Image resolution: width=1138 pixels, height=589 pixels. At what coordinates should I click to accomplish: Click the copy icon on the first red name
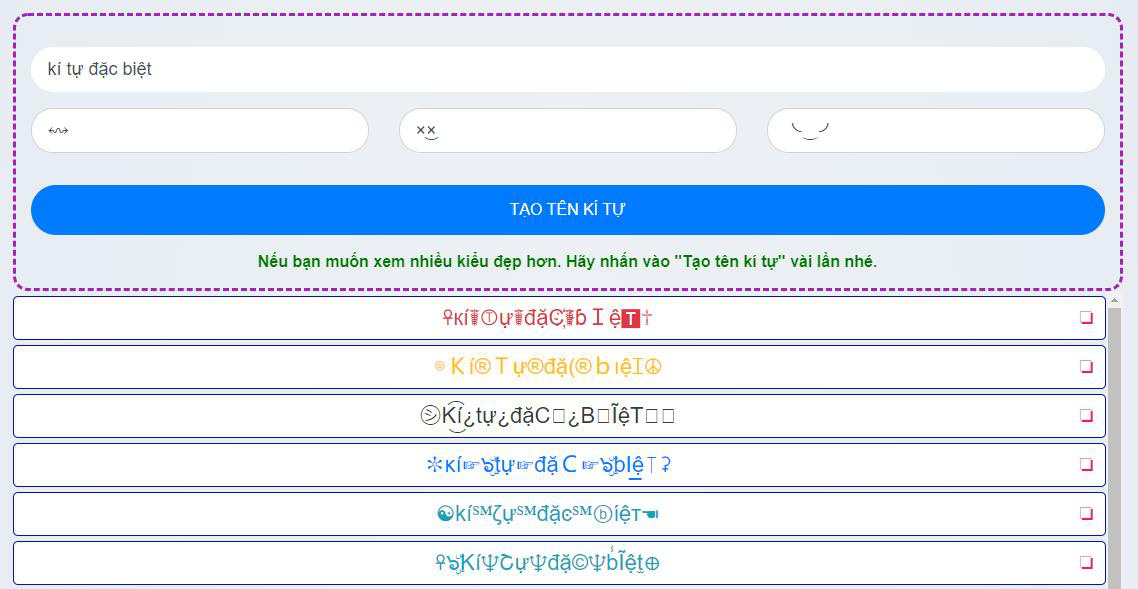click(x=1086, y=317)
